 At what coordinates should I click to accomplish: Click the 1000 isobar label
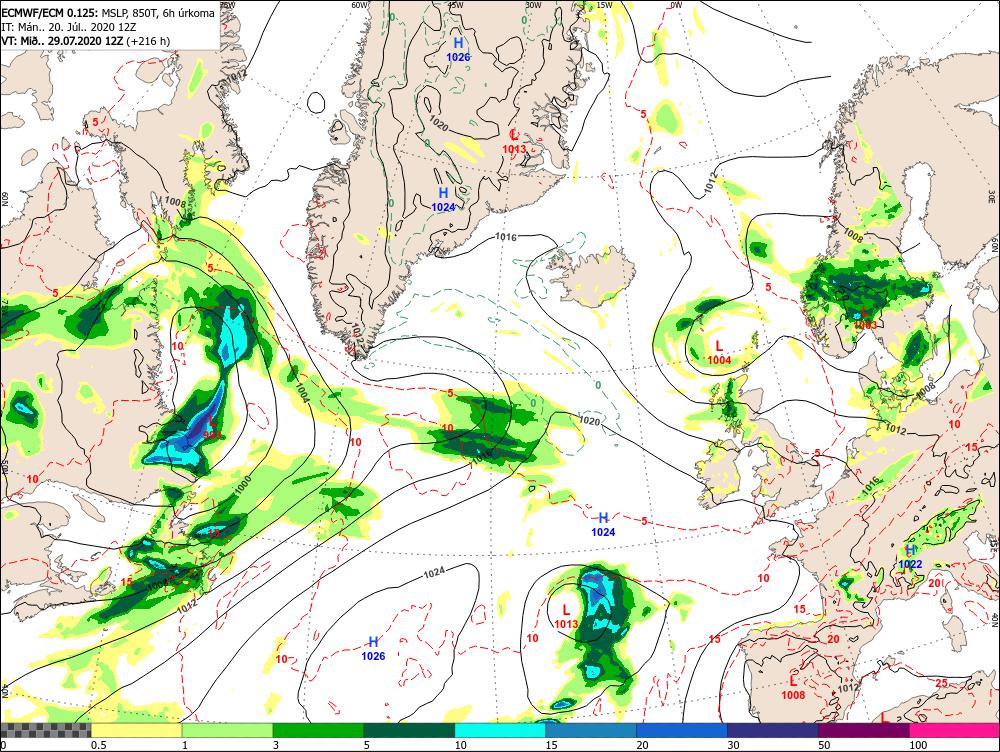click(x=243, y=484)
